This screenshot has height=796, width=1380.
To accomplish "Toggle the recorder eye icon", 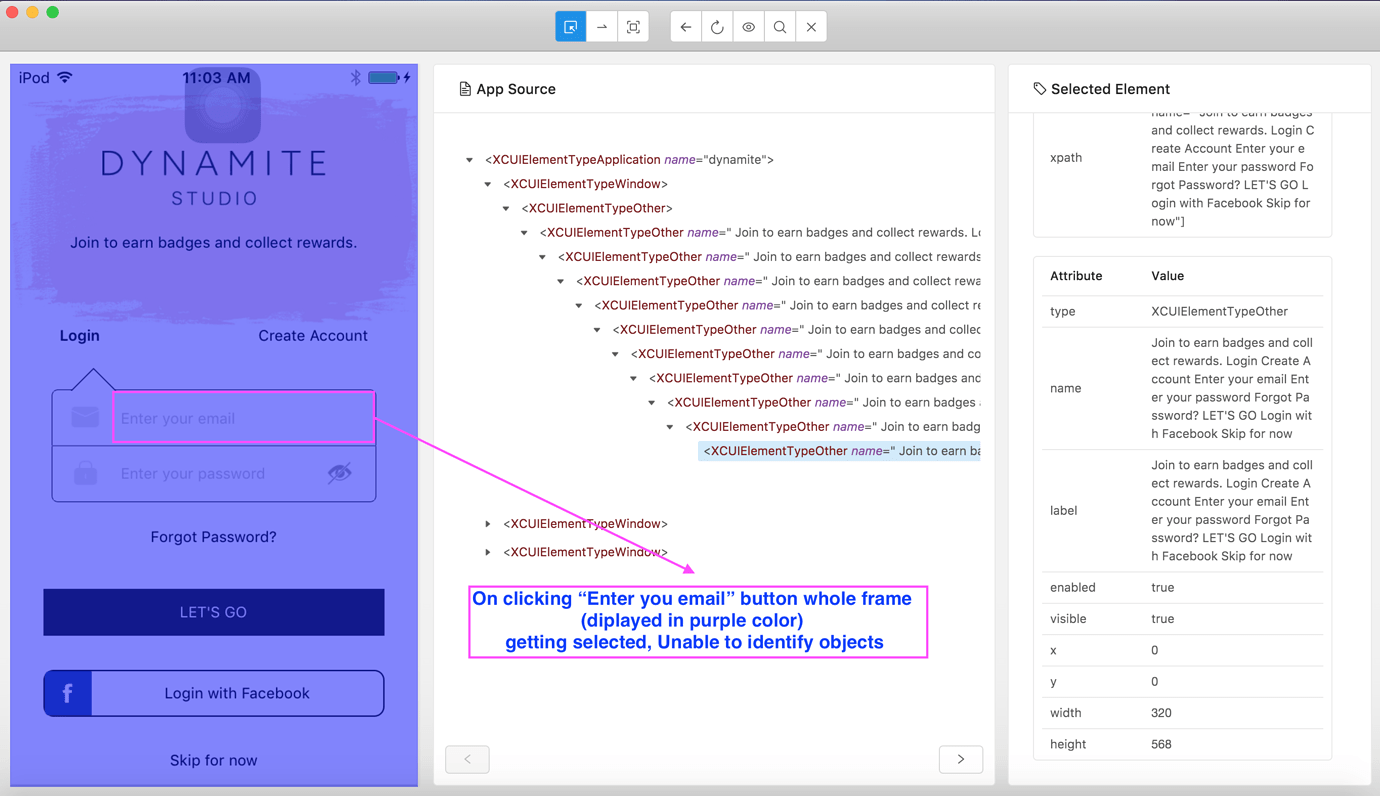I will coord(748,26).
